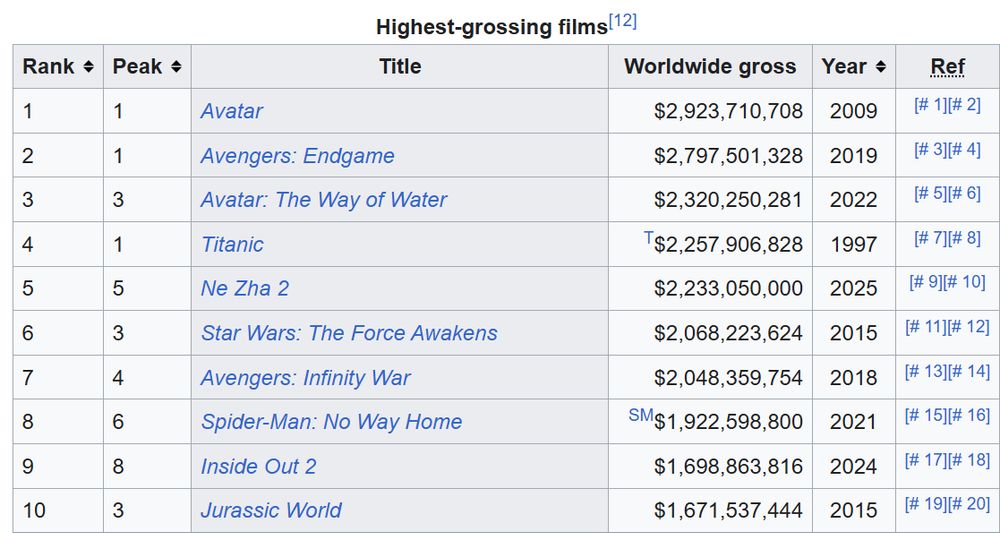
Task: Open the Avatar film link
Action: pos(232,111)
